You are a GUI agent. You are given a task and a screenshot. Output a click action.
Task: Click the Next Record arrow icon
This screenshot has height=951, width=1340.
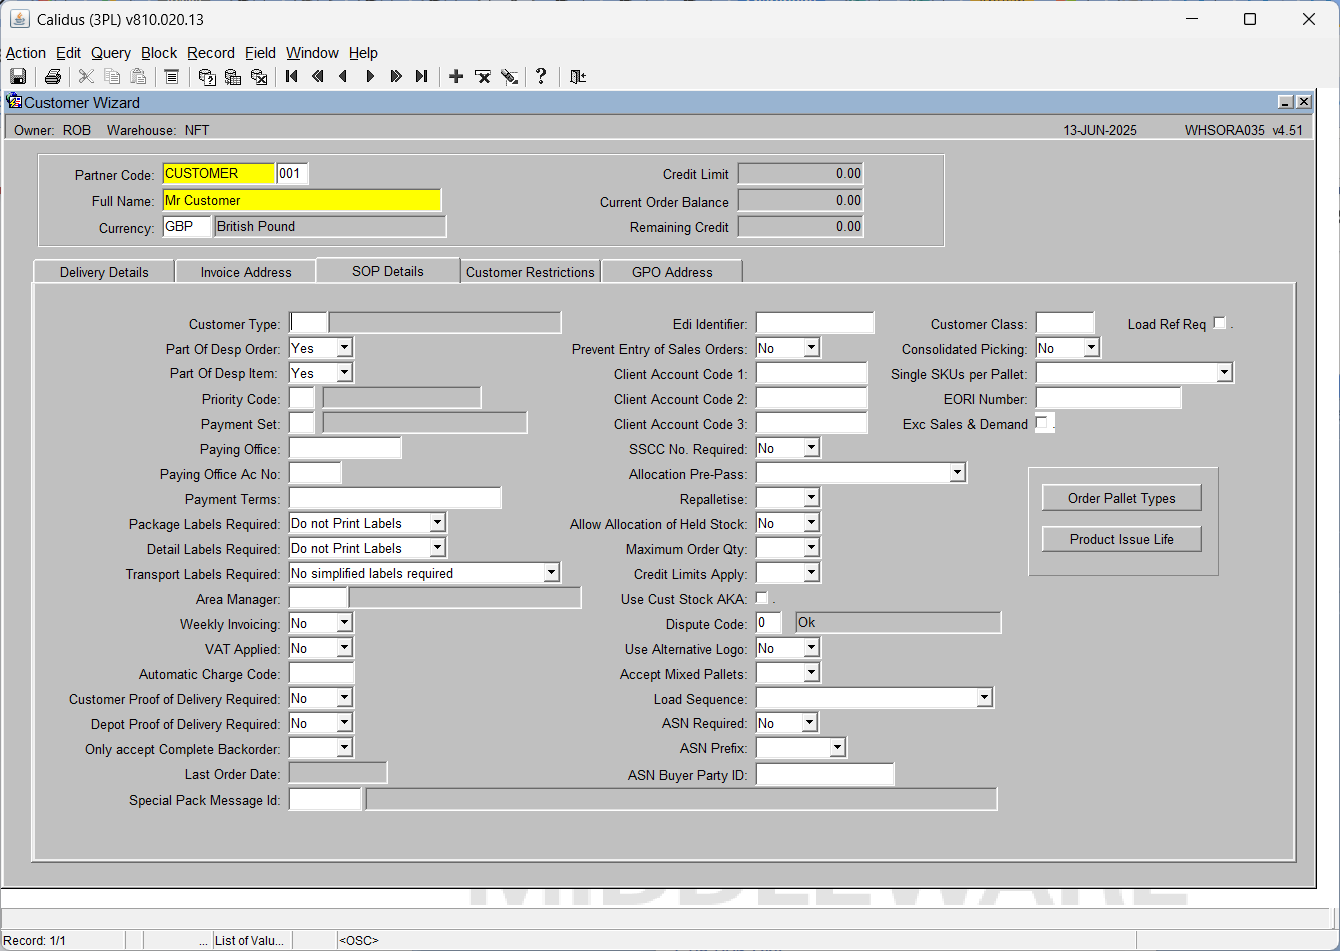pos(370,77)
